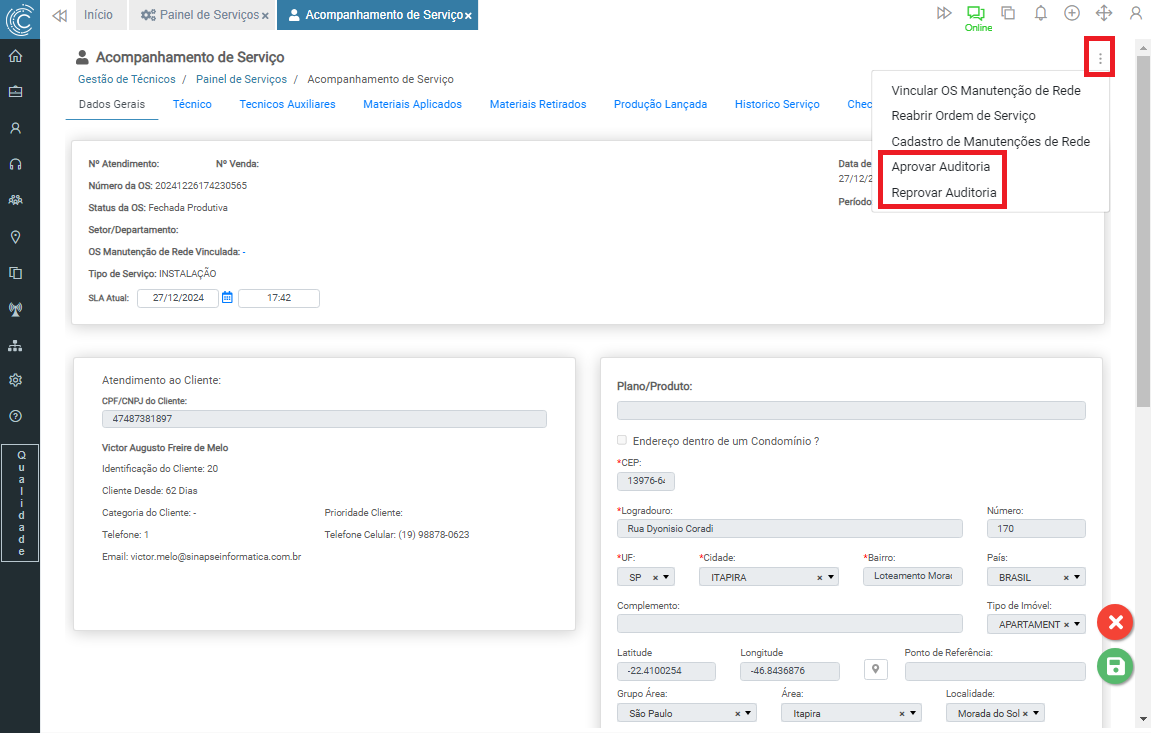Open the notifications bell icon
Viewport: 1151px width, 733px height.
(x=1040, y=13)
